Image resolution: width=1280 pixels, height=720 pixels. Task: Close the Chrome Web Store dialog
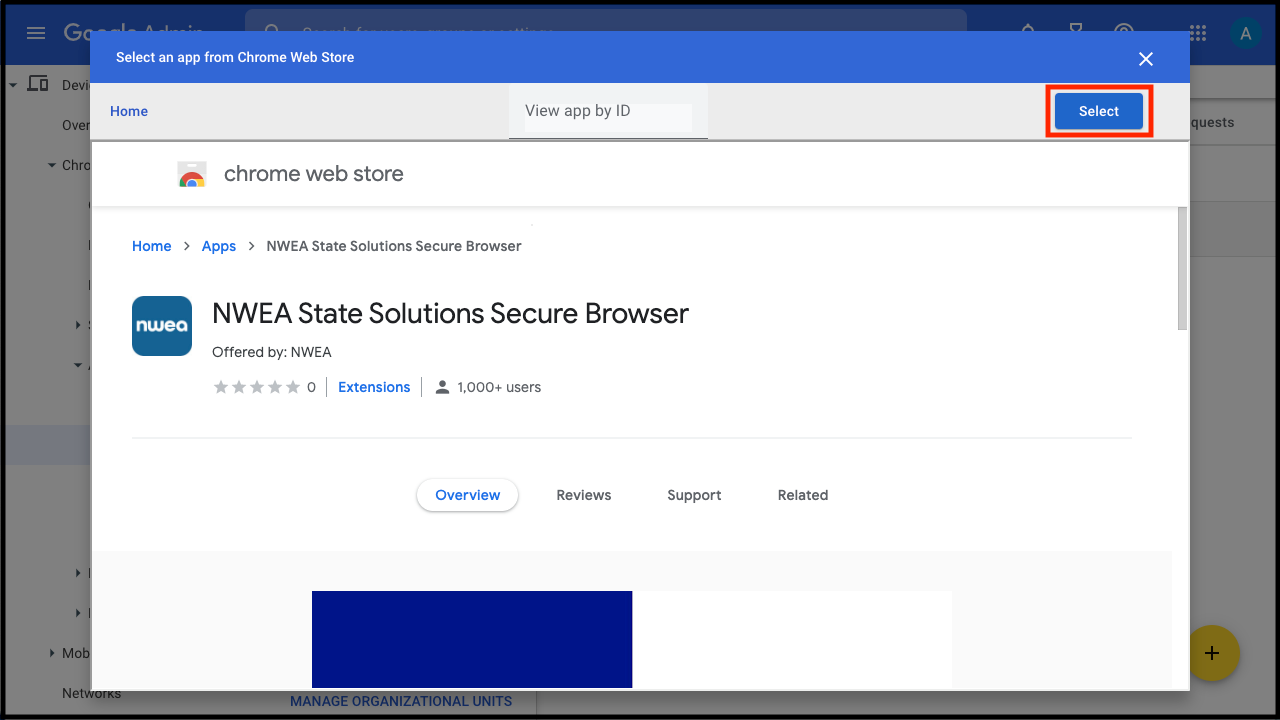[x=1146, y=59]
